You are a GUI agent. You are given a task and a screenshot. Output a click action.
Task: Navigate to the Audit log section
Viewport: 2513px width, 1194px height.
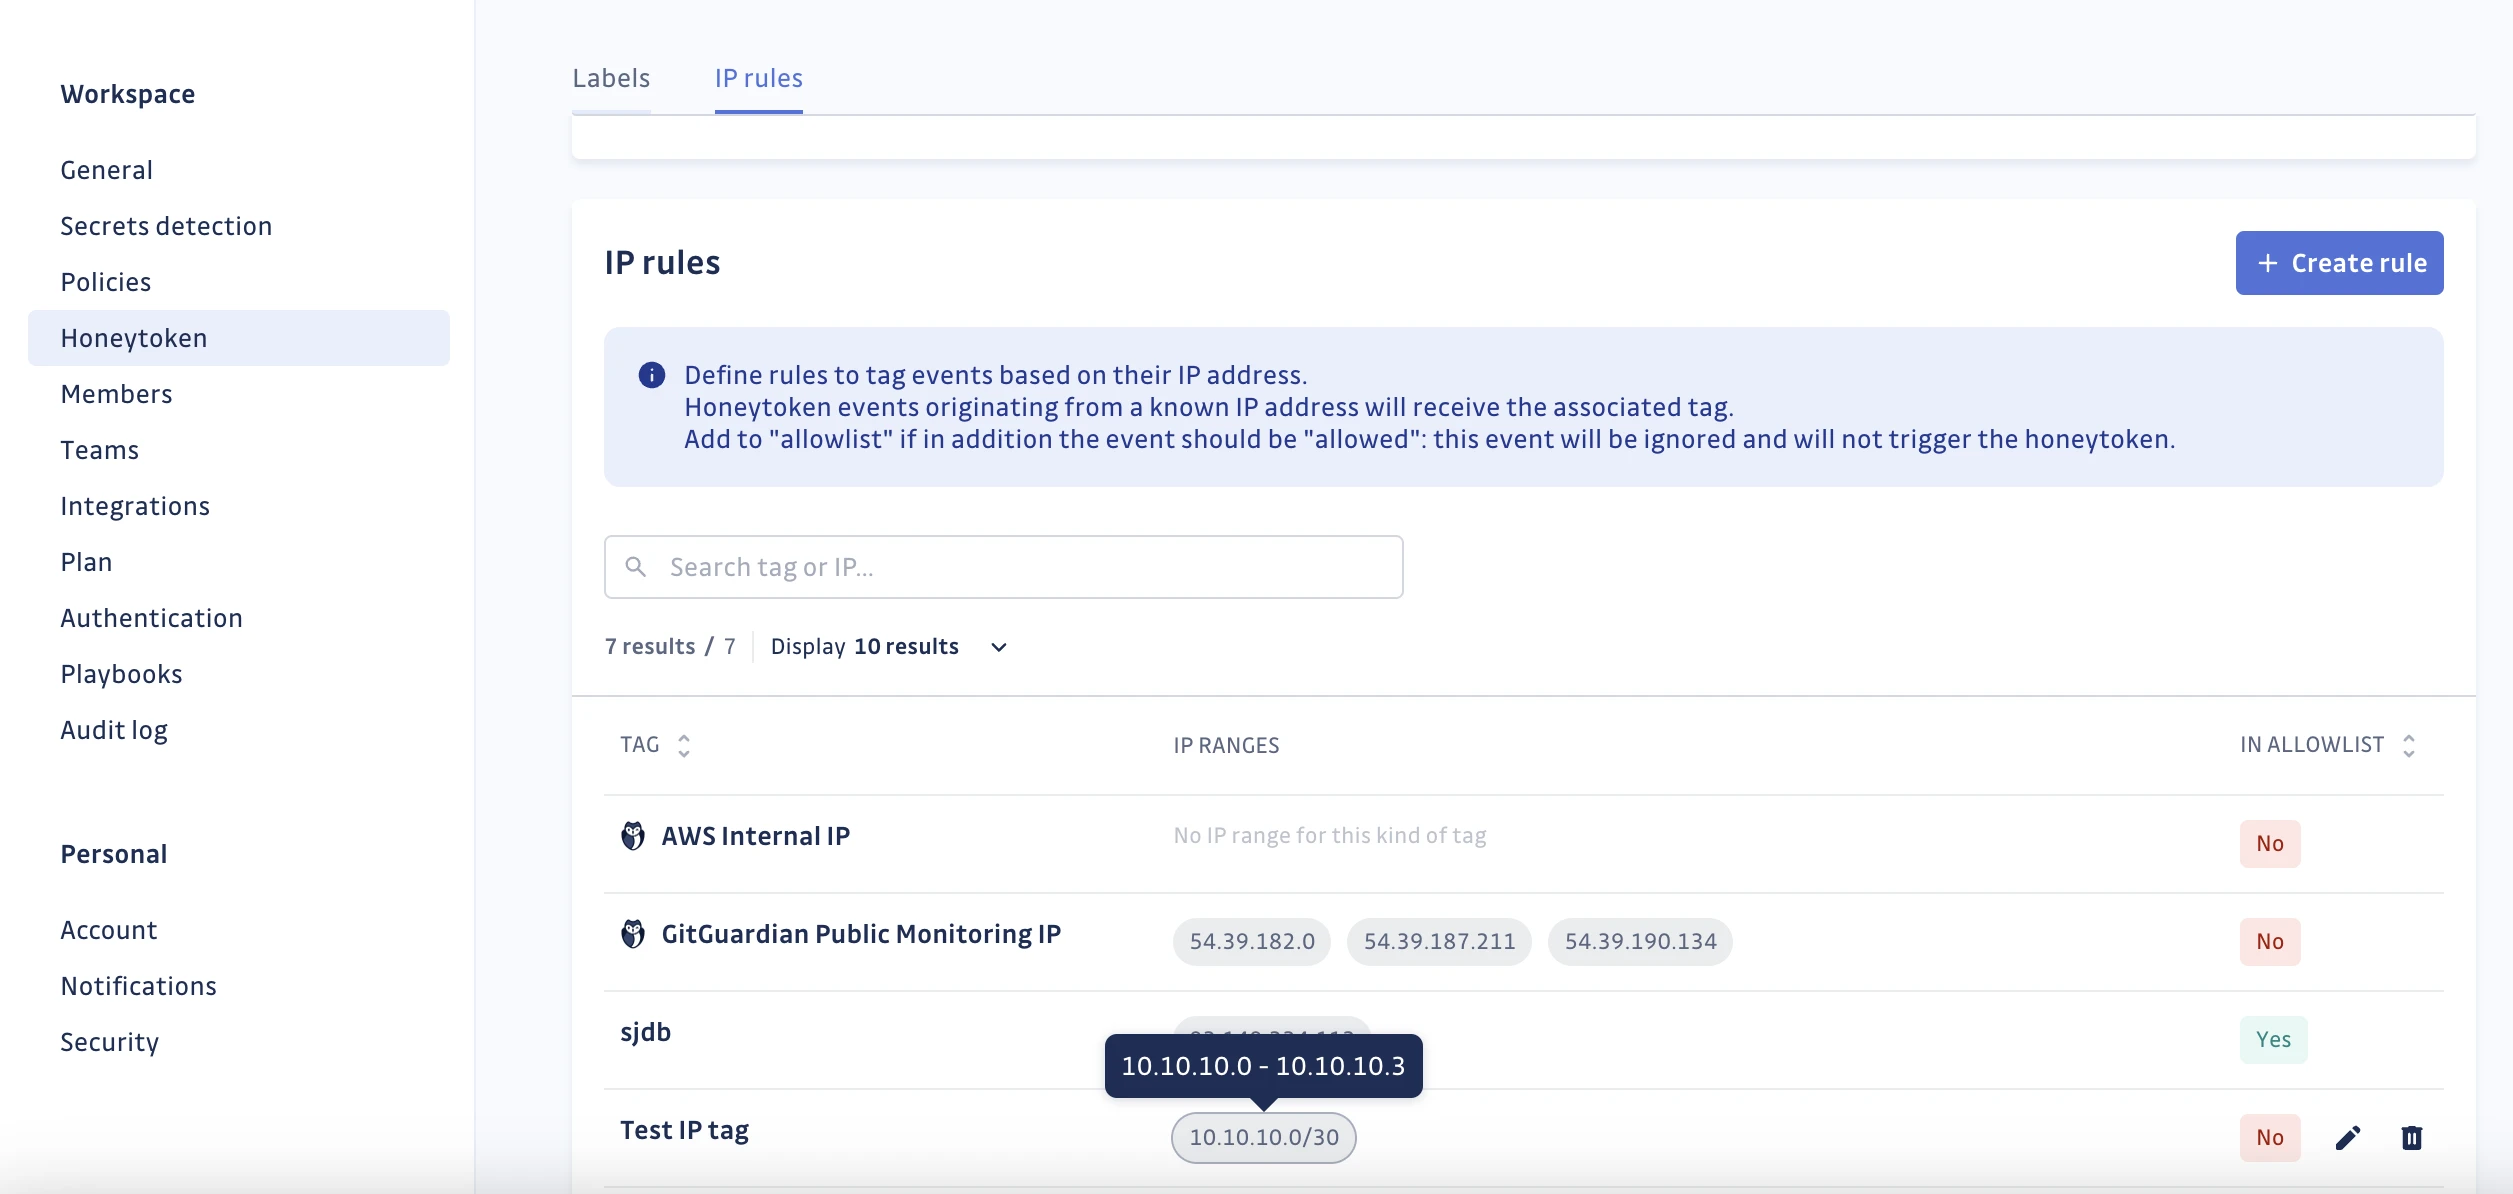click(x=114, y=729)
